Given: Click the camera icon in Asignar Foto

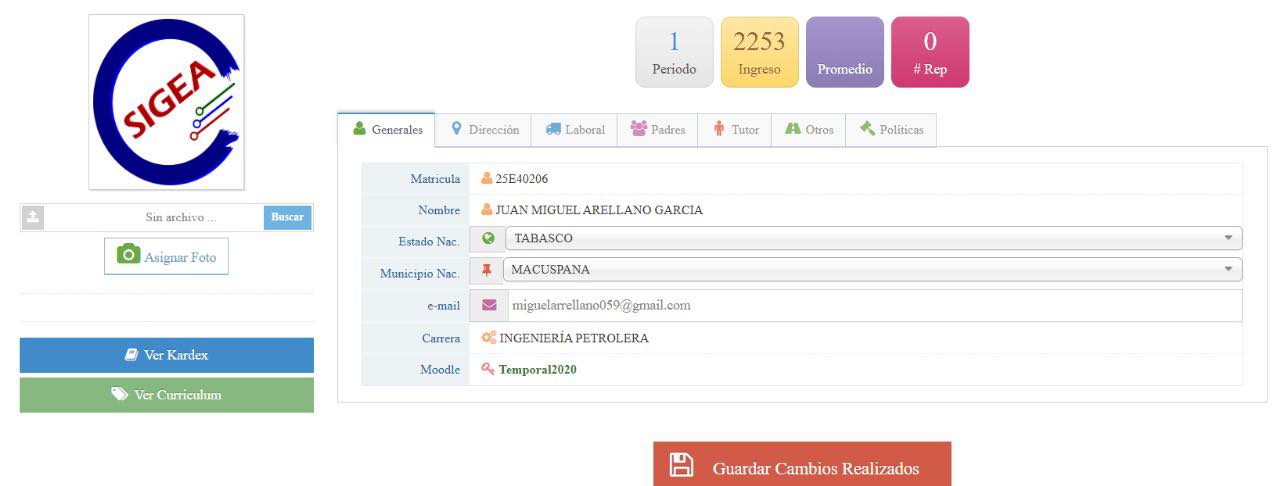Looking at the screenshot, I should (128, 255).
